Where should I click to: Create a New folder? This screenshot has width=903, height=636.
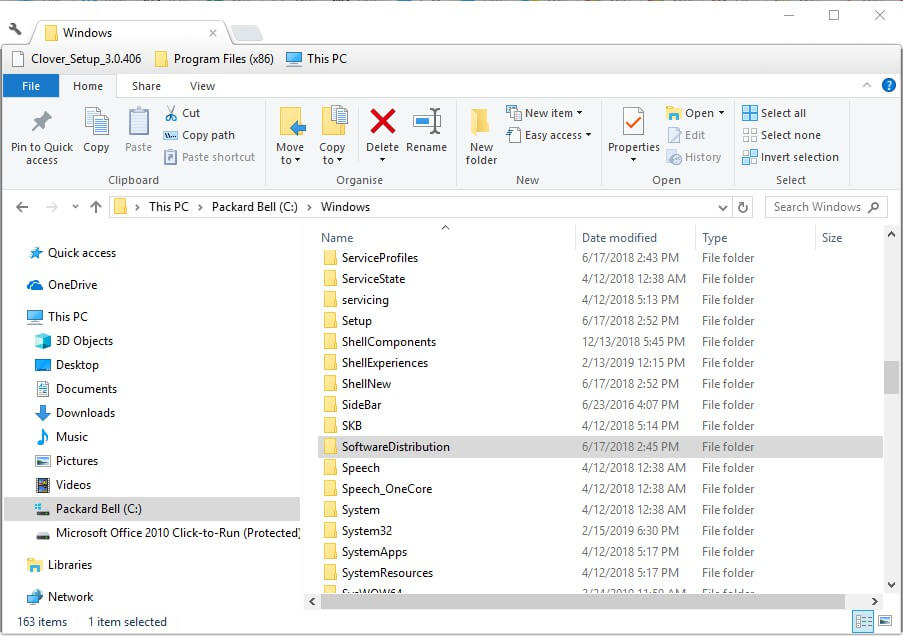click(x=481, y=137)
